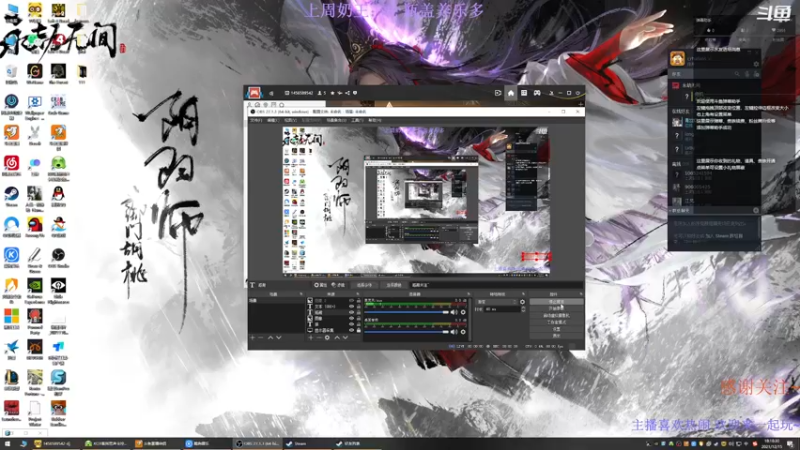Pop out the Scenes dock via header icon
800x450 pixels.
click(301, 294)
